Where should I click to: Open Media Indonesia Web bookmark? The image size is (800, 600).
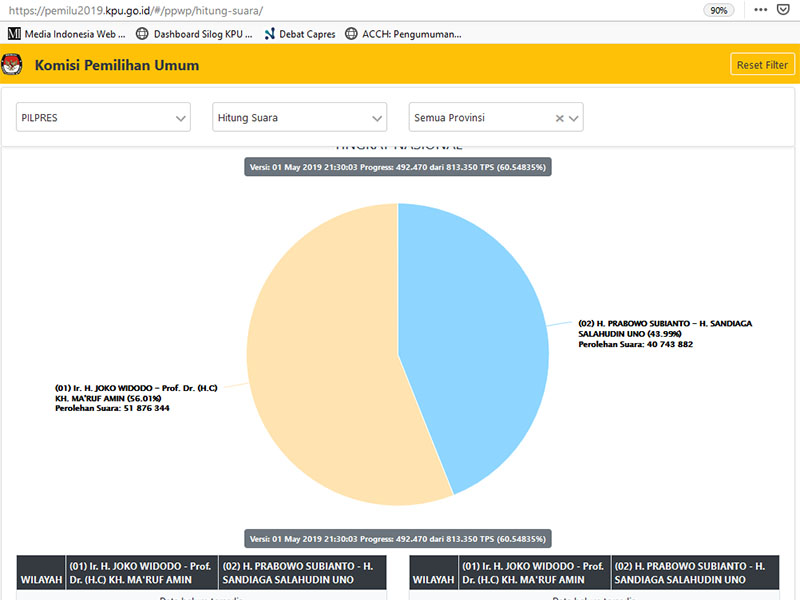coord(66,33)
